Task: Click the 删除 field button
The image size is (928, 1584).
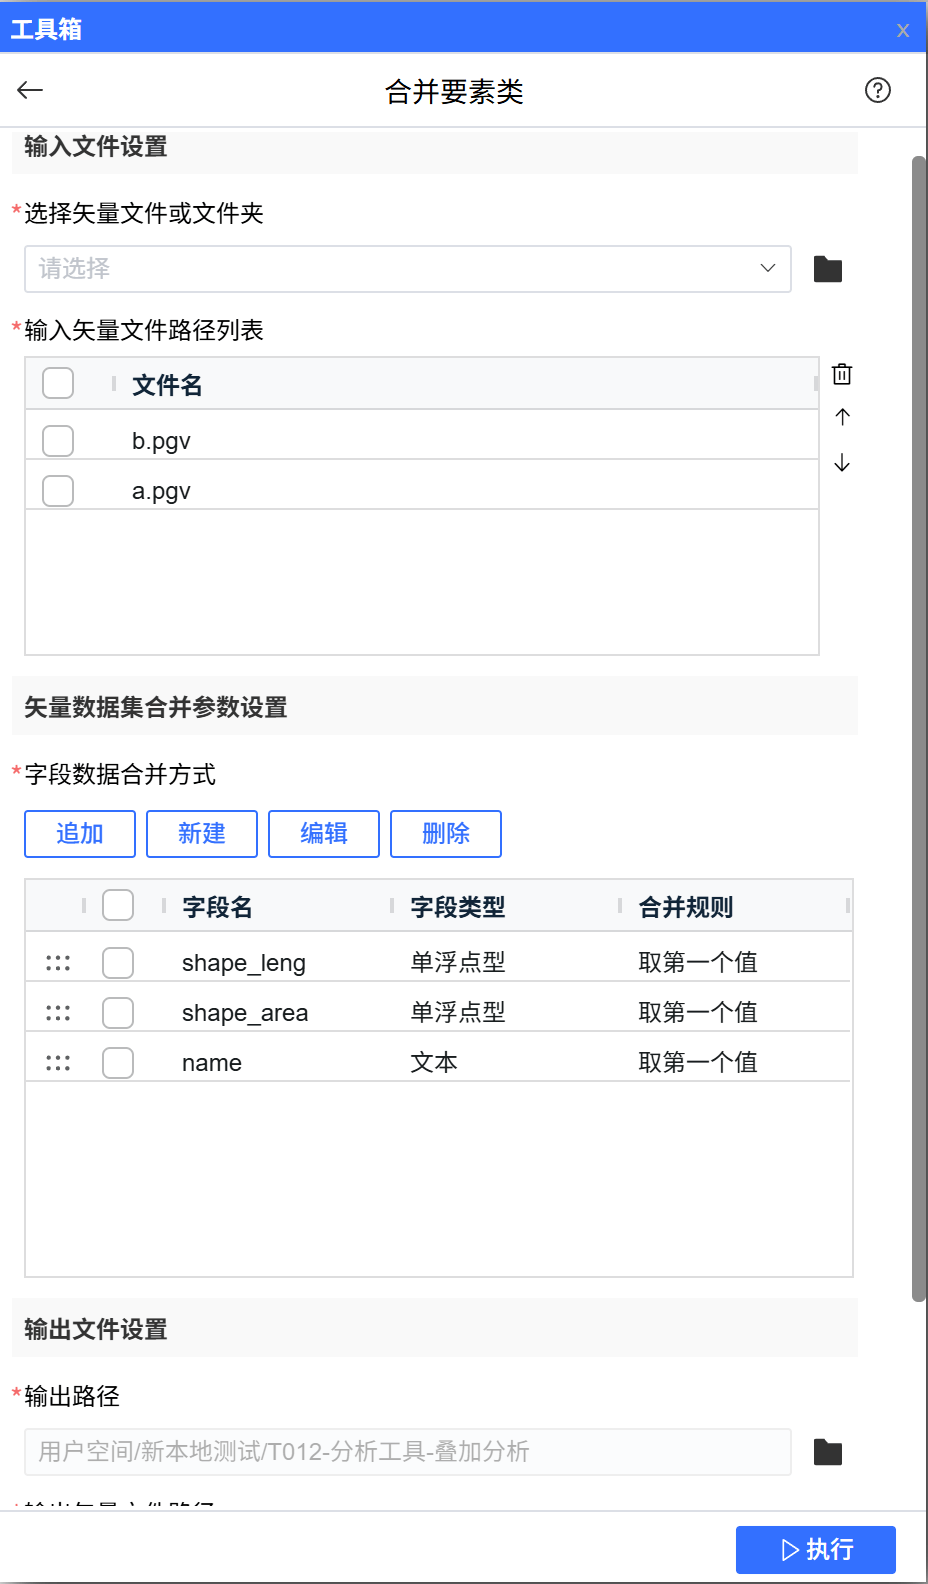Action: click(x=446, y=834)
